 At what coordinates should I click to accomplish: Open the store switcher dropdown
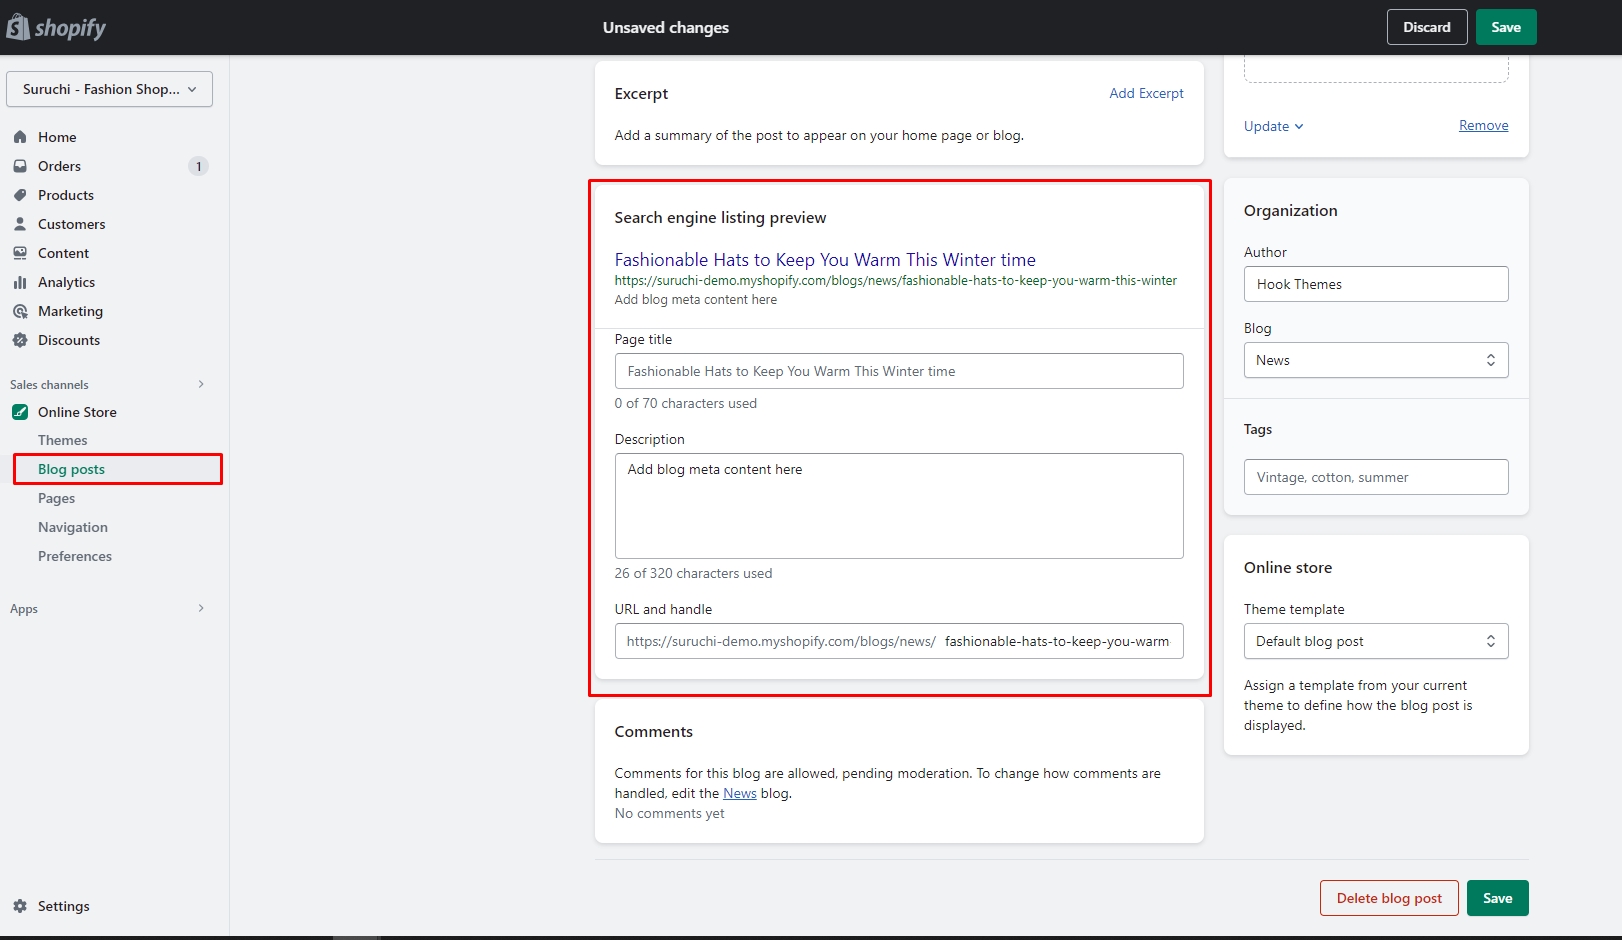click(x=109, y=89)
